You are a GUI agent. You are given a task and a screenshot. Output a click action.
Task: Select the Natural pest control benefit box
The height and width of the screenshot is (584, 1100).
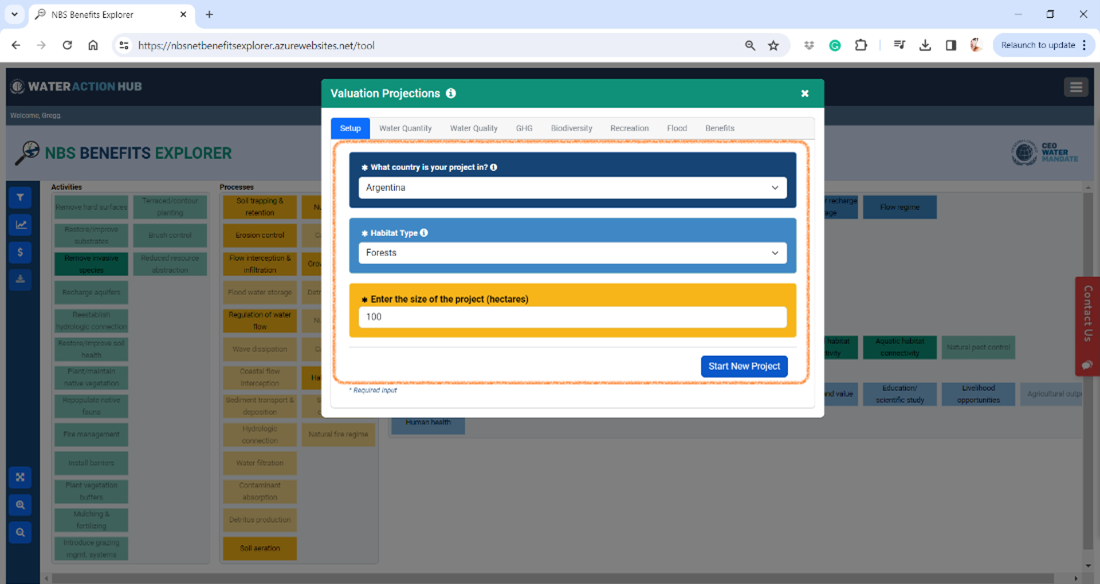pyautogui.click(x=978, y=347)
